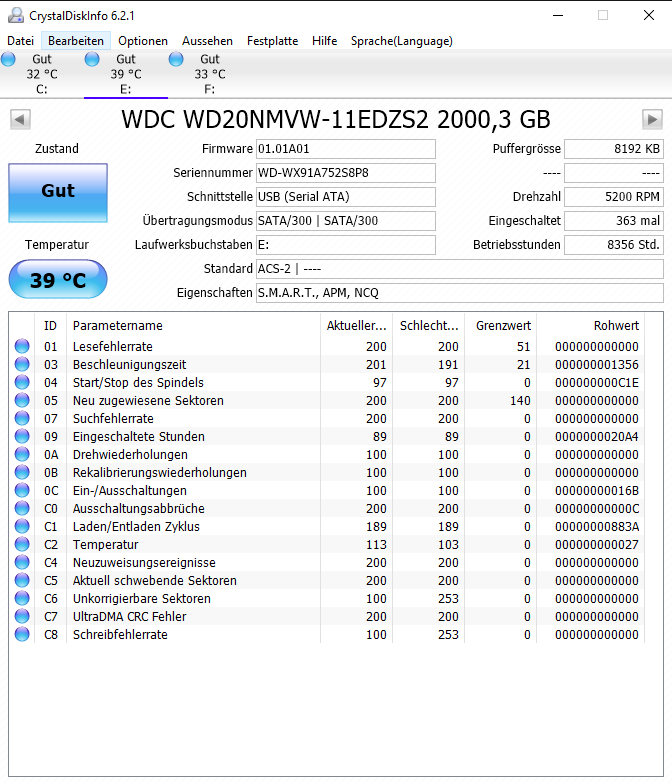Click the Puffergrösse value 8192 KB
The image size is (672, 783).
click(614, 149)
